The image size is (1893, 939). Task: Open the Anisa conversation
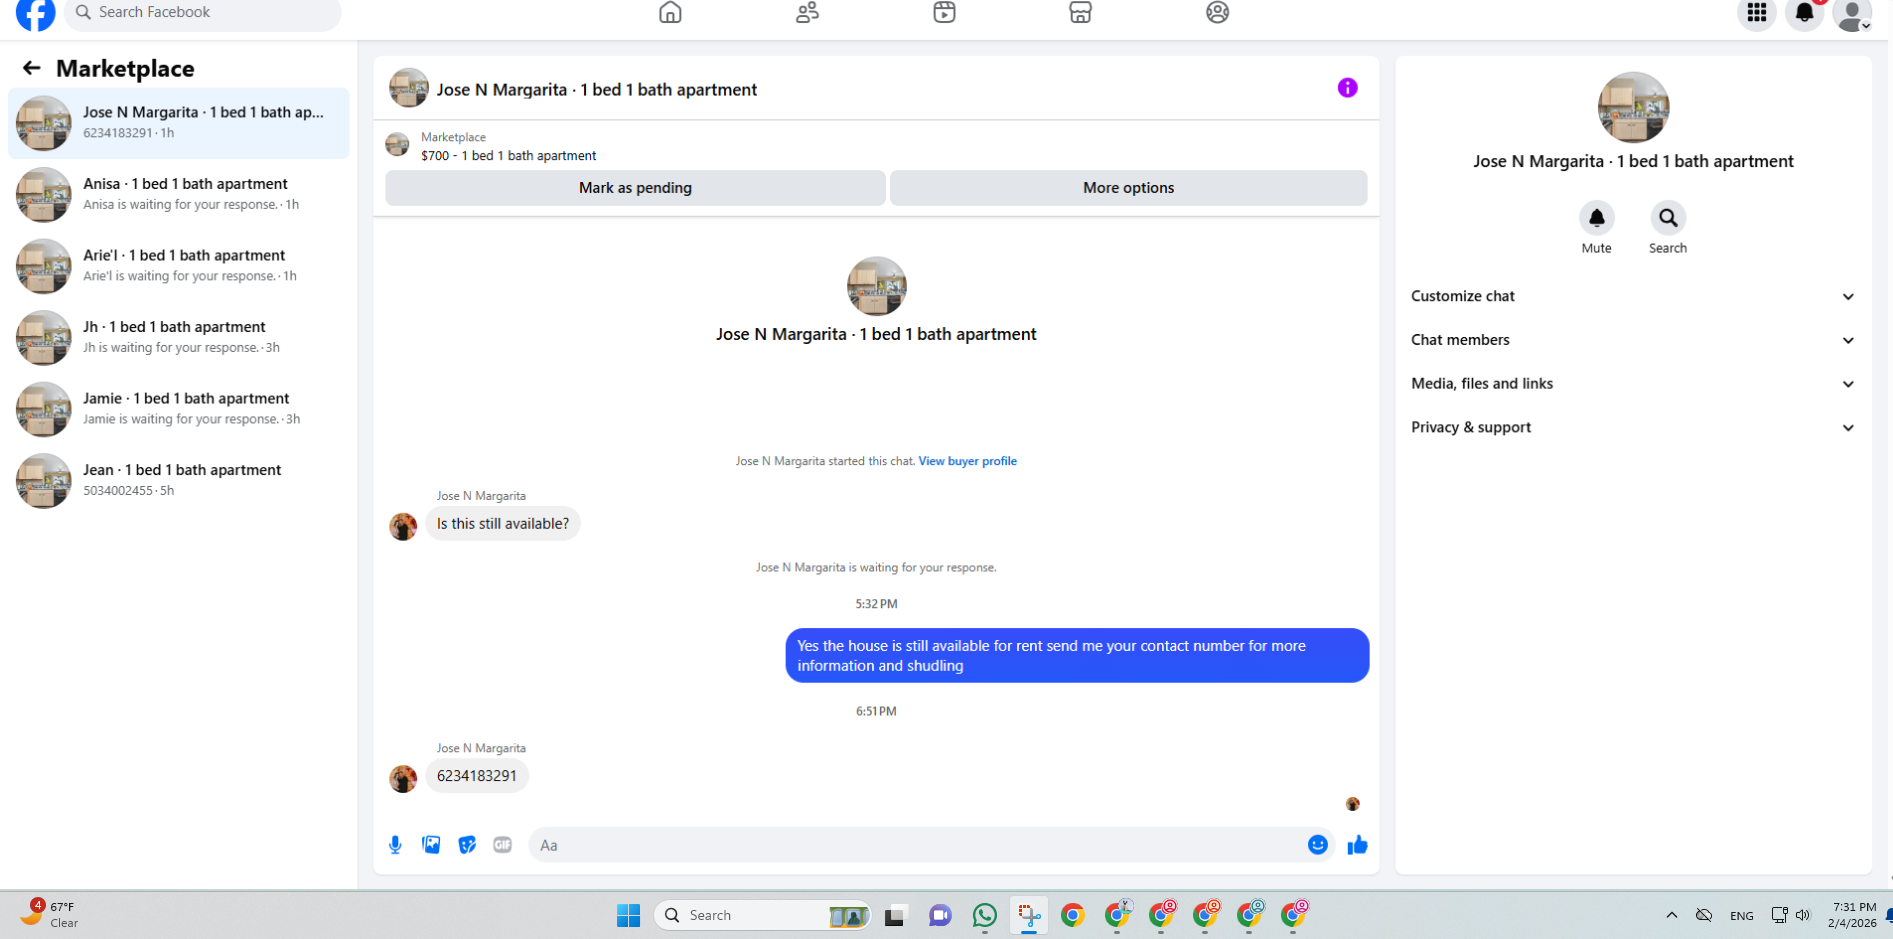click(178, 194)
